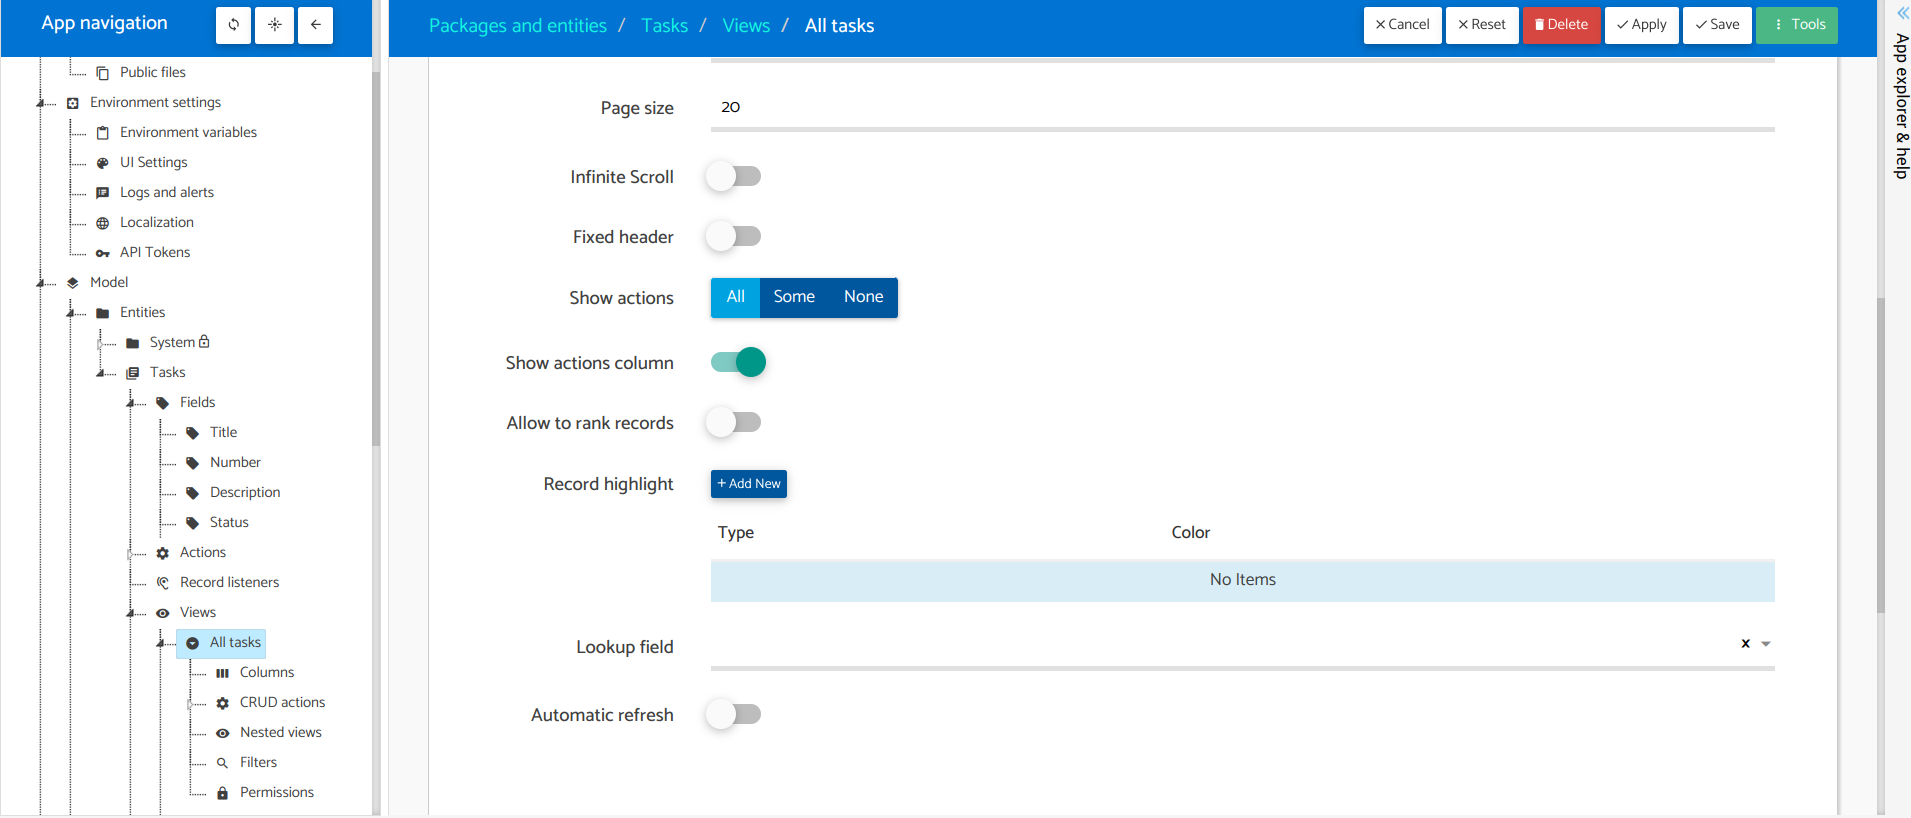Click the Filters magnifier icon

(x=222, y=763)
